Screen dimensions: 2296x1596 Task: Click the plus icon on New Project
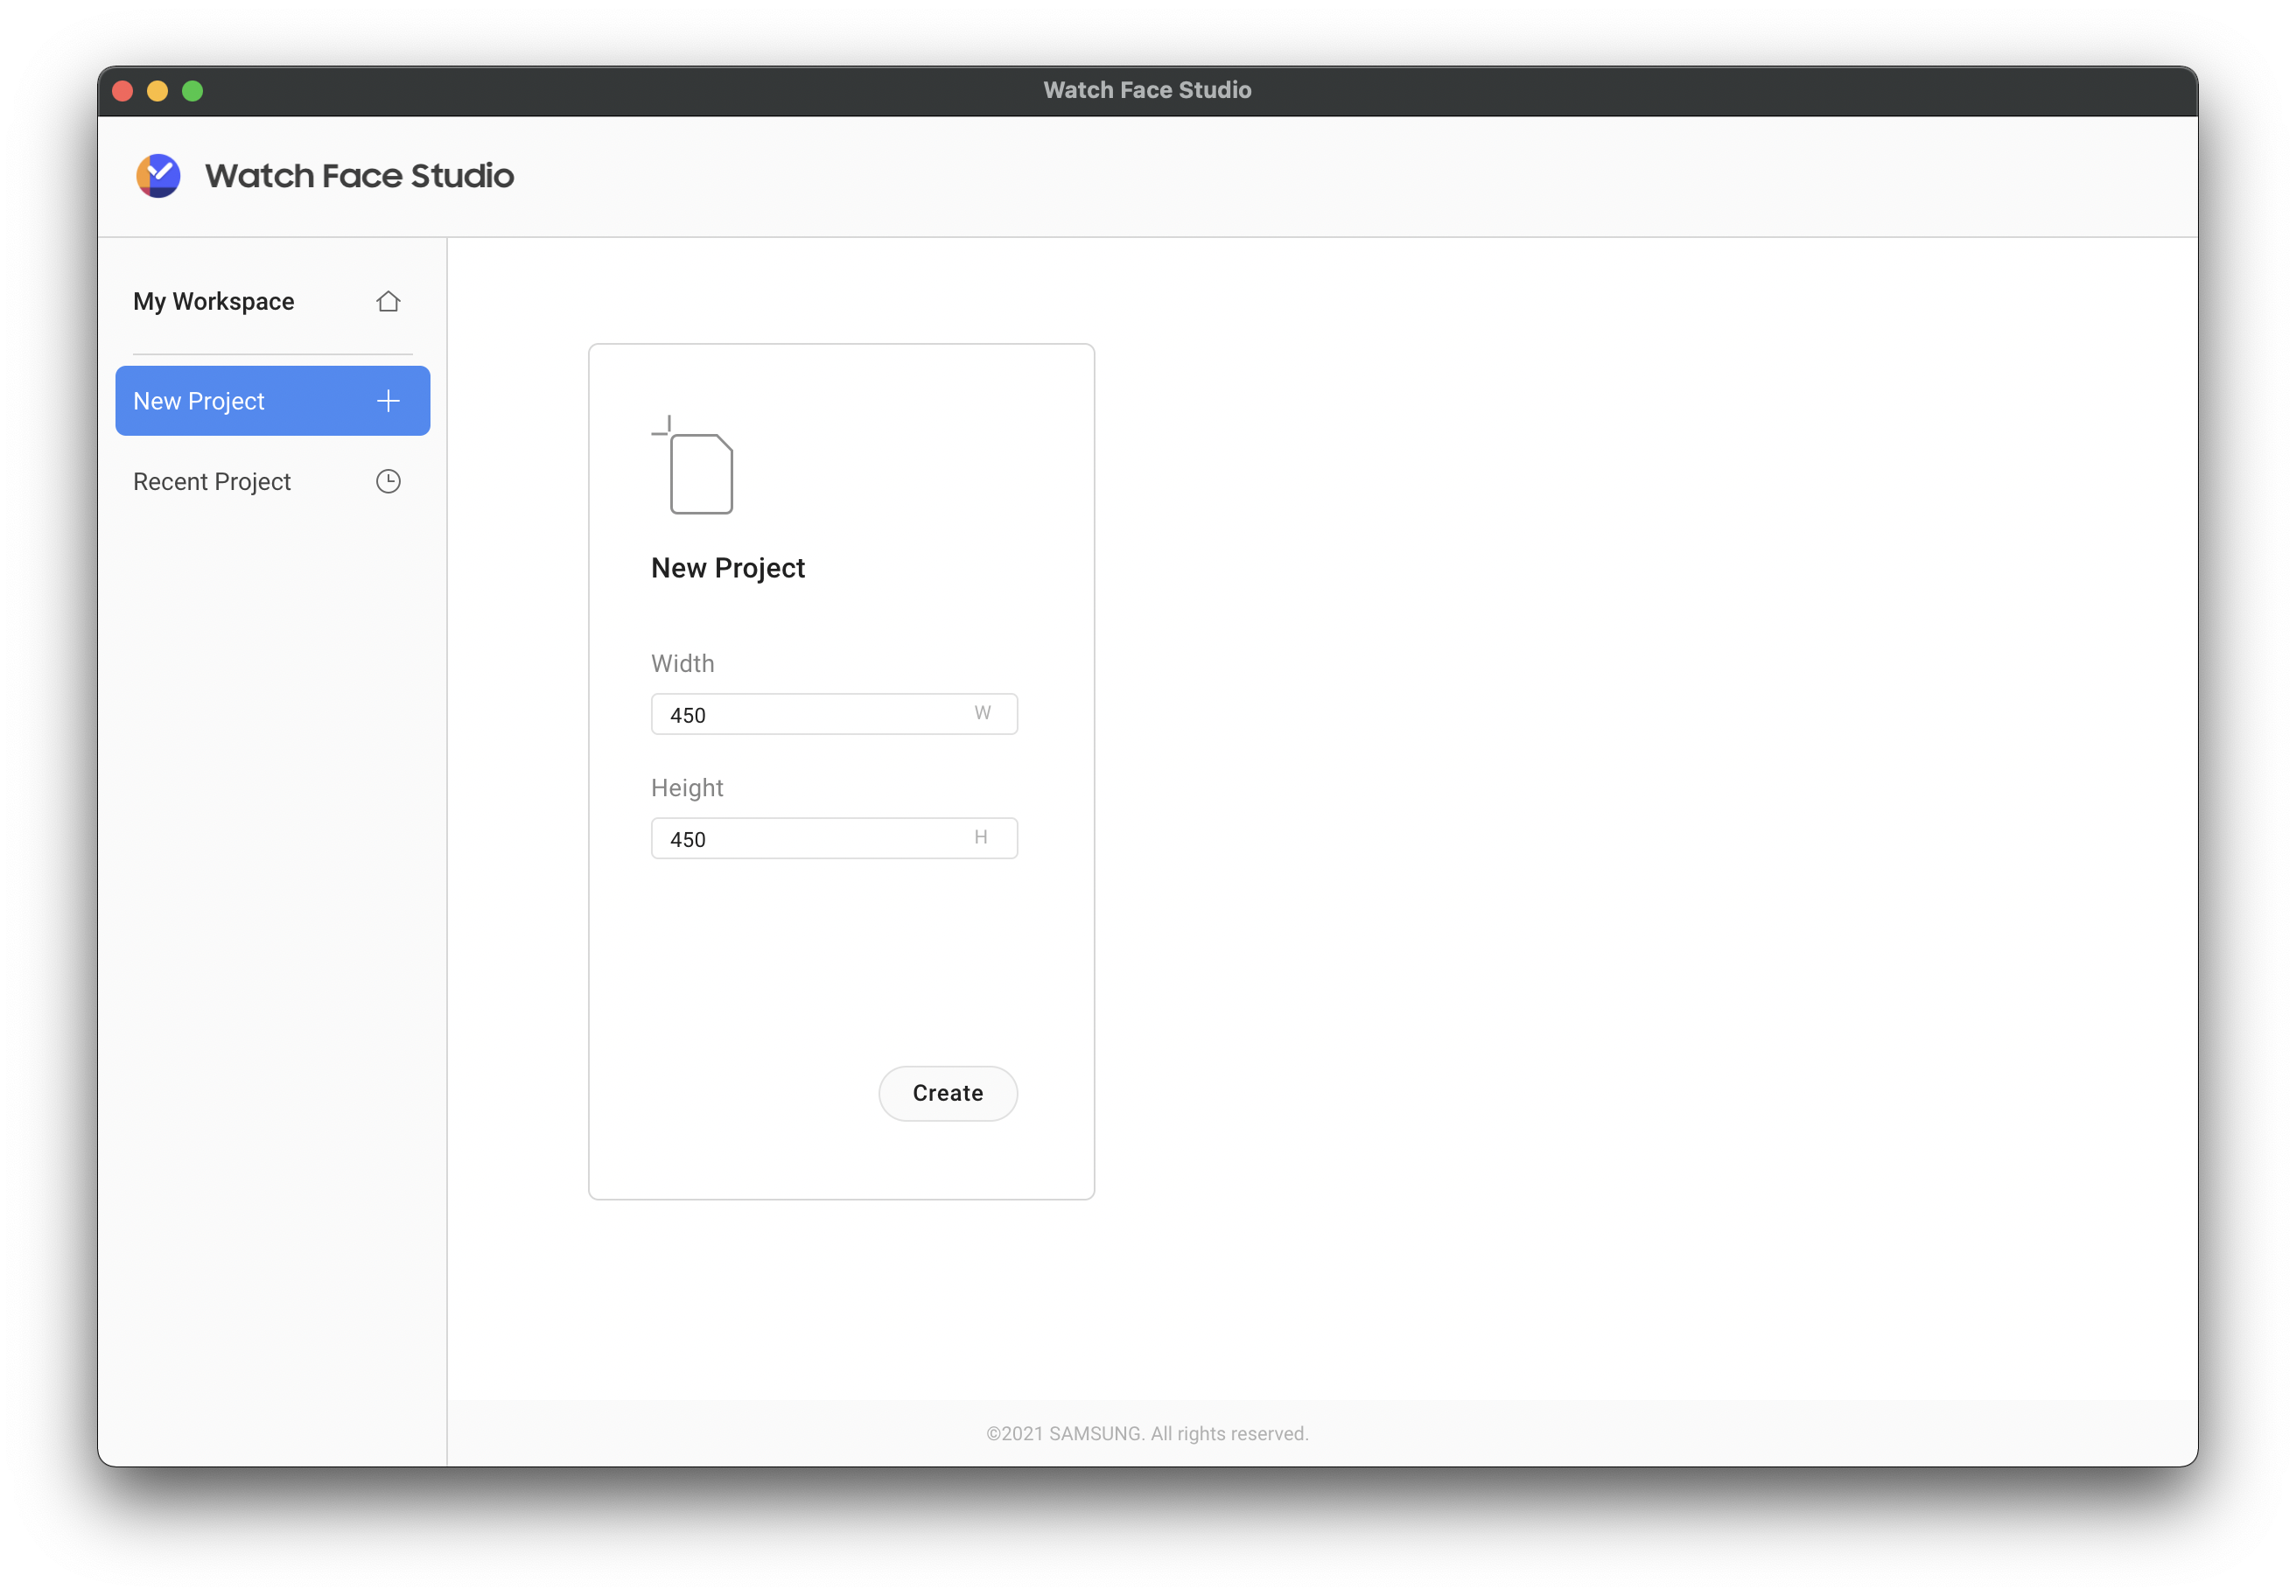[x=388, y=401]
